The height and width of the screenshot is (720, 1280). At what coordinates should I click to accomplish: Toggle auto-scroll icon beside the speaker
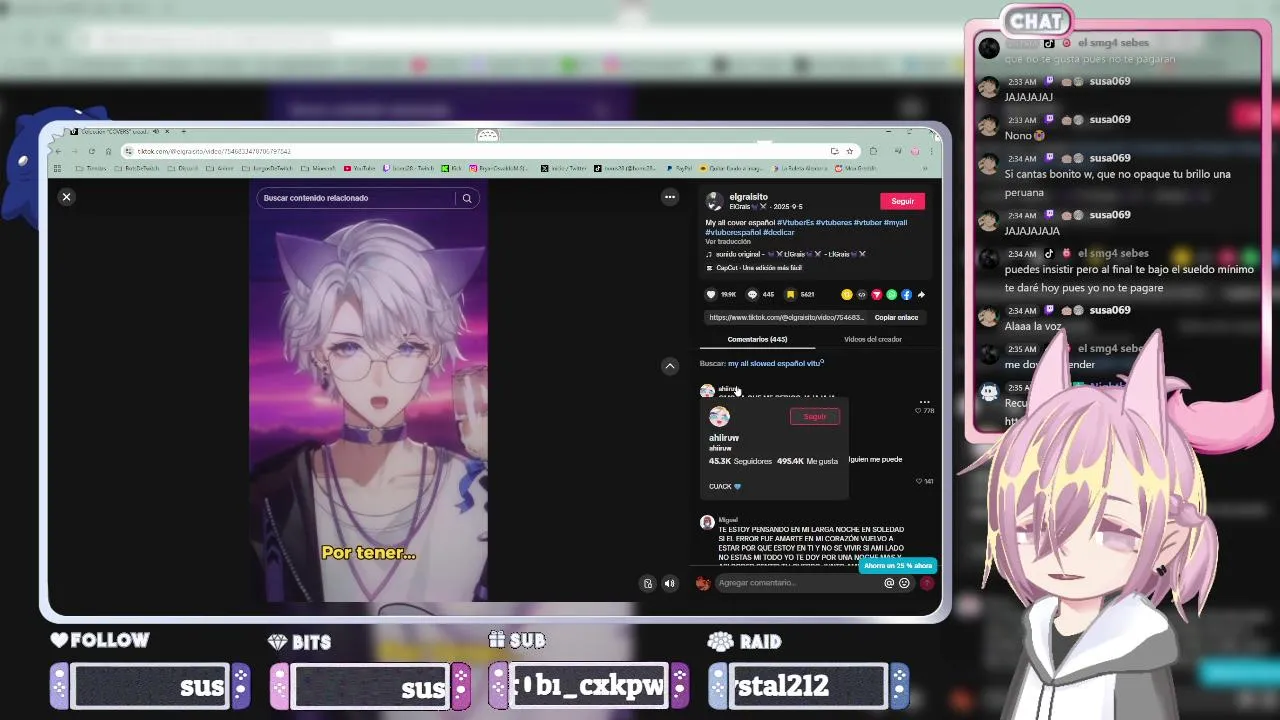[648, 583]
